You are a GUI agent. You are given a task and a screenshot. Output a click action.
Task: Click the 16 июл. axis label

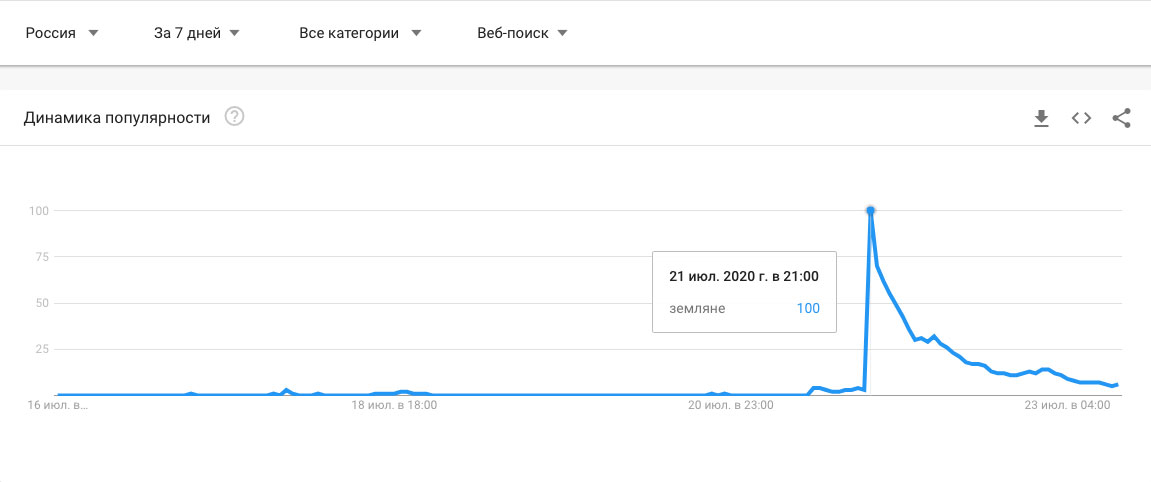click(58, 406)
